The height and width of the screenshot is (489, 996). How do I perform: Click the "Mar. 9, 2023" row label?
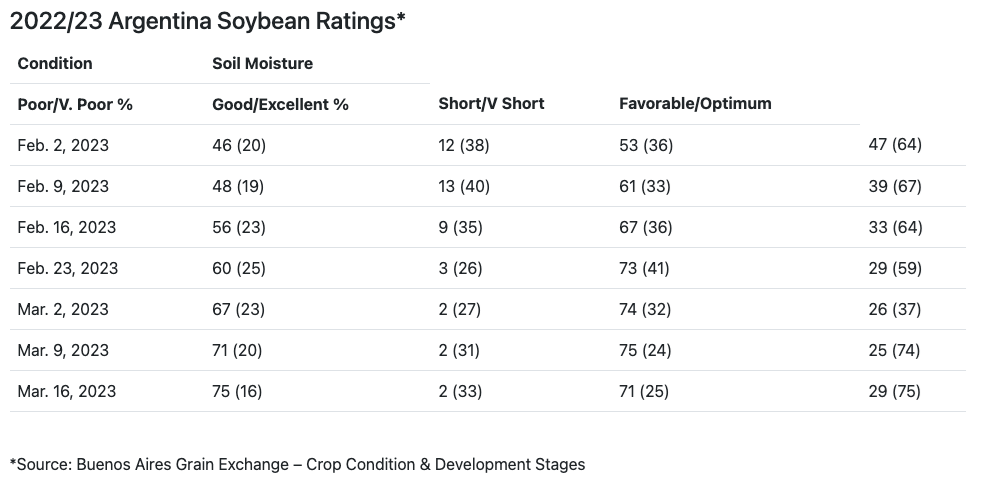tap(63, 350)
